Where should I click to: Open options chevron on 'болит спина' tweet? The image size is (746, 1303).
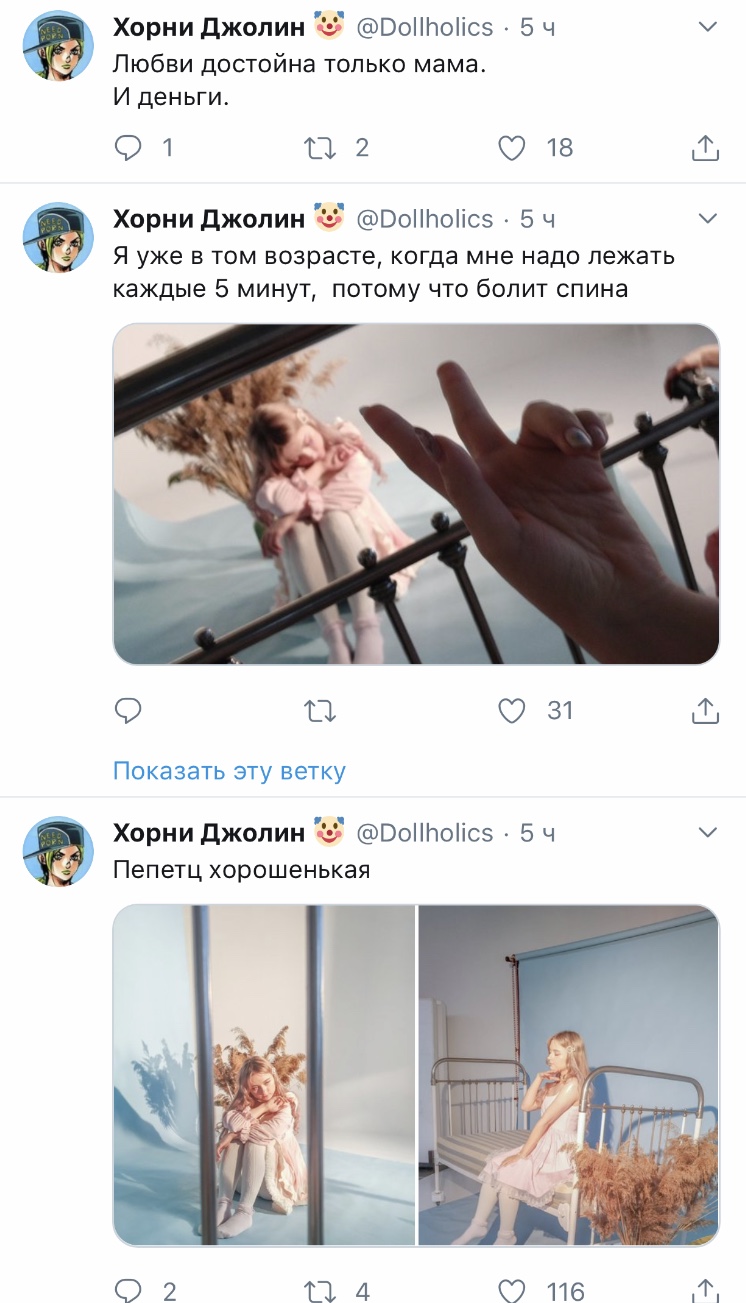coord(707,219)
